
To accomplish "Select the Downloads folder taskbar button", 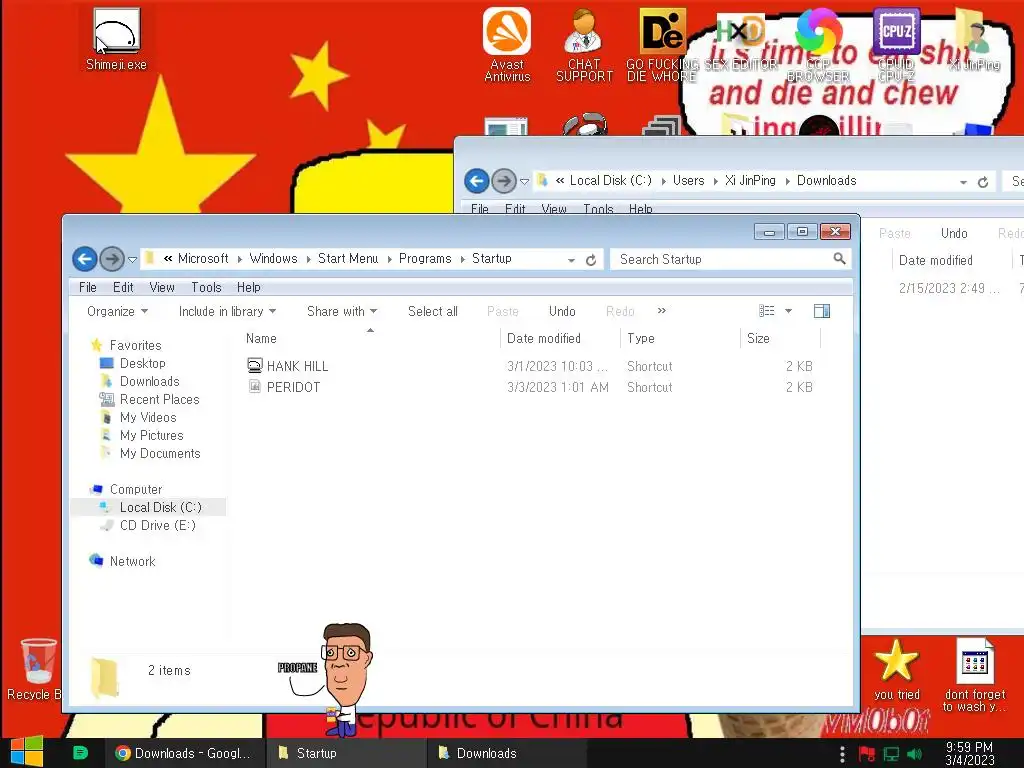I will [x=507, y=753].
